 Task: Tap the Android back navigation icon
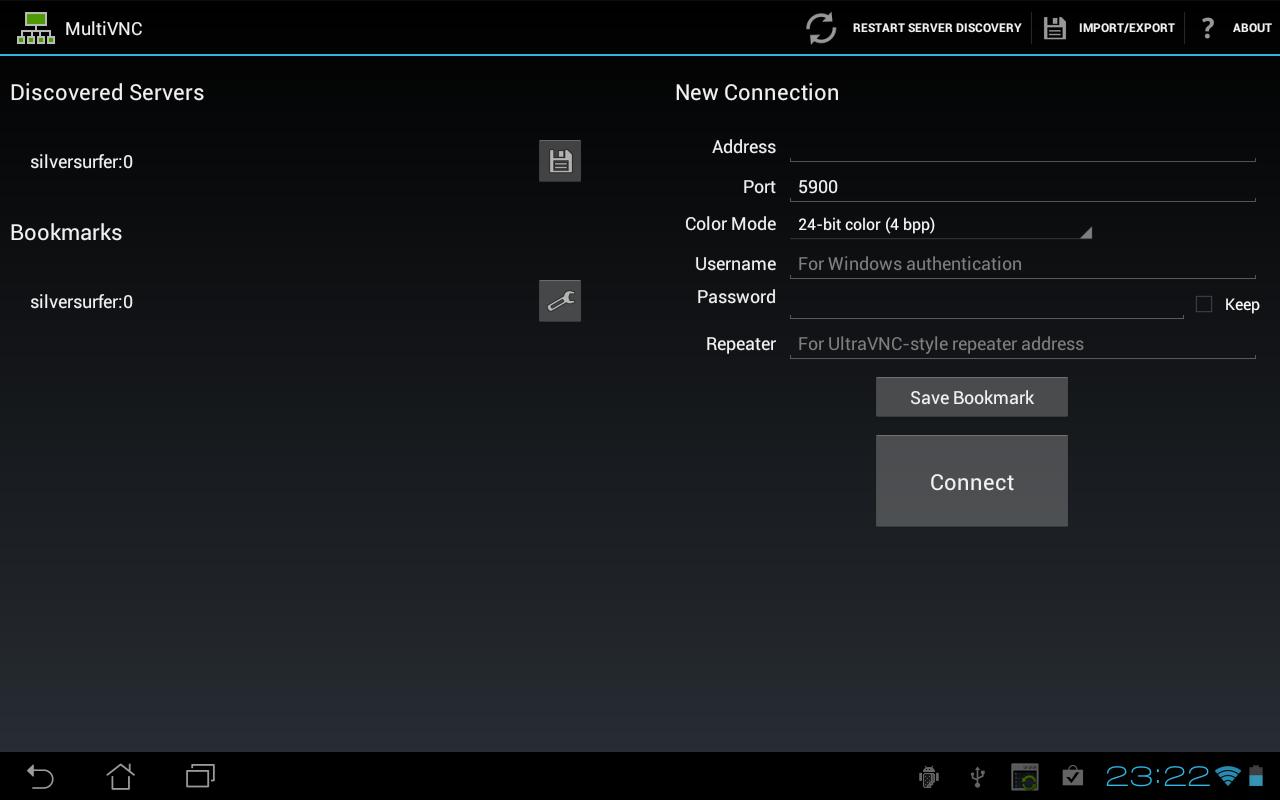tap(40, 776)
